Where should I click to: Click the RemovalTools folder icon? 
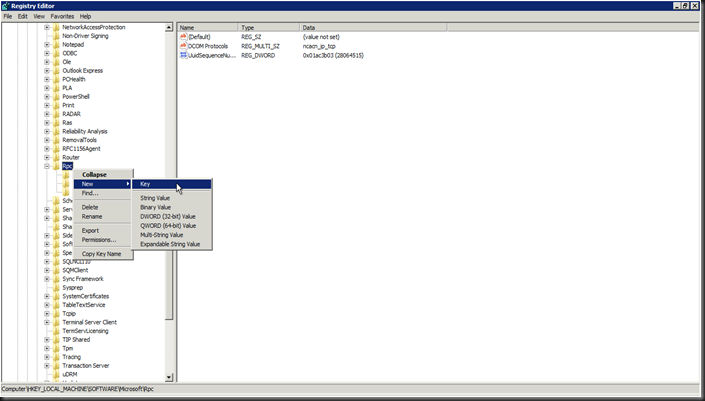(56, 140)
